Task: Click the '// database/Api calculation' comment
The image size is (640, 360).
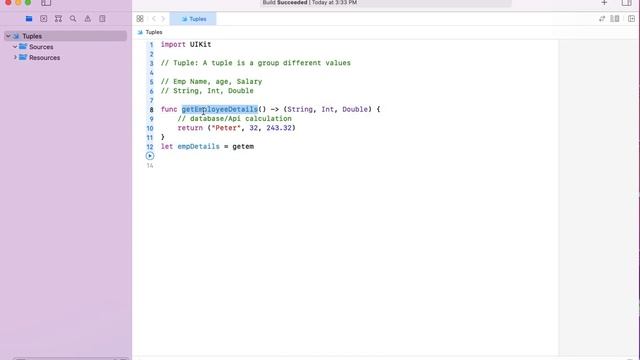Action: 235,119
